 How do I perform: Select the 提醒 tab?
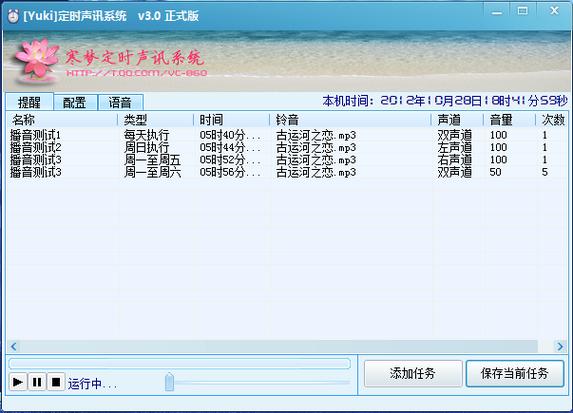tap(29, 102)
